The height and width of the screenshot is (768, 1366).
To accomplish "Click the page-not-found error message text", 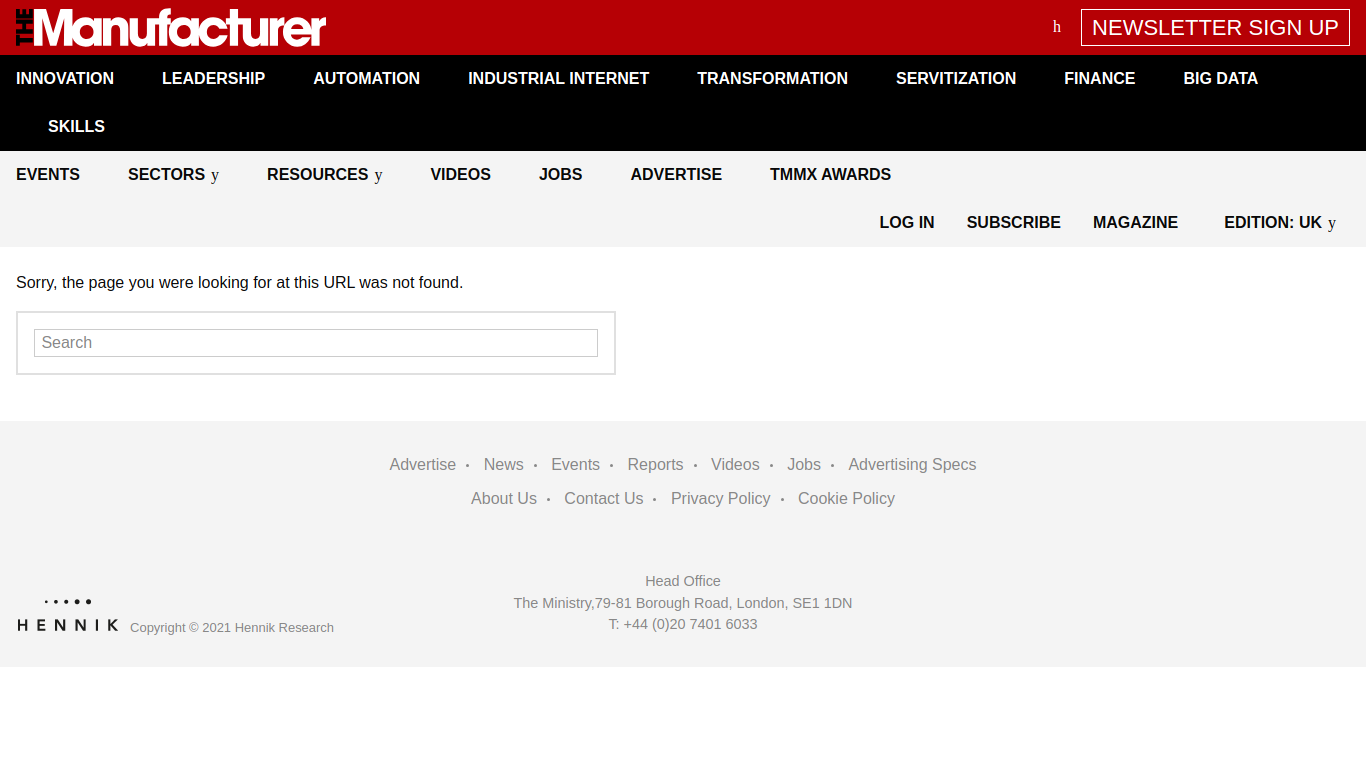I will [239, 282].
